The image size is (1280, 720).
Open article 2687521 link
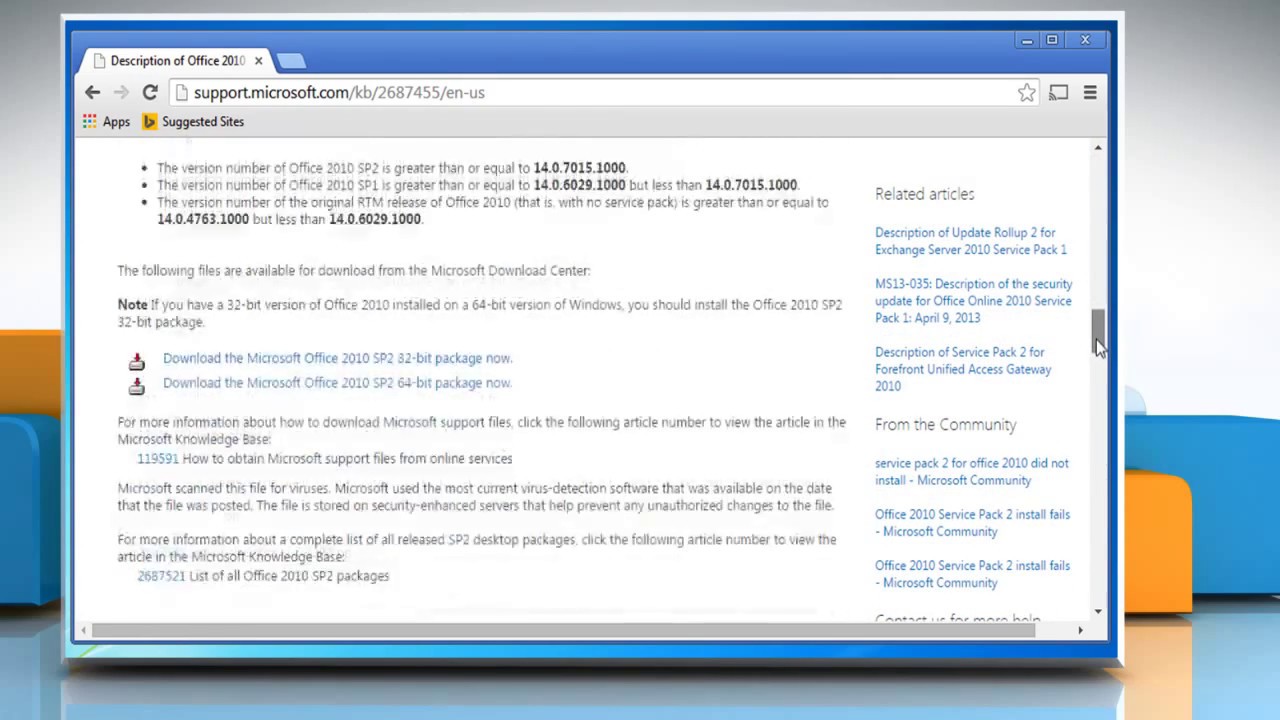click(161, 576)
